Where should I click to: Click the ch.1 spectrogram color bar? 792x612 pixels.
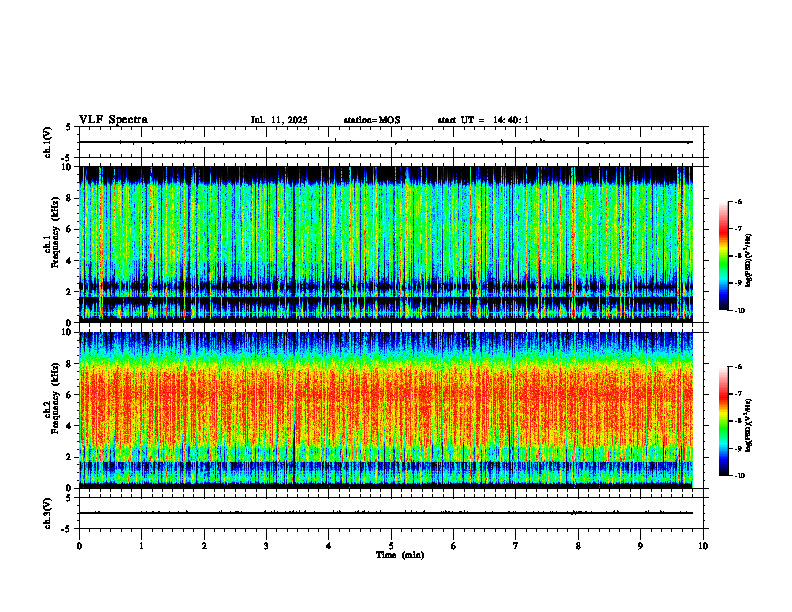[723, 256]
